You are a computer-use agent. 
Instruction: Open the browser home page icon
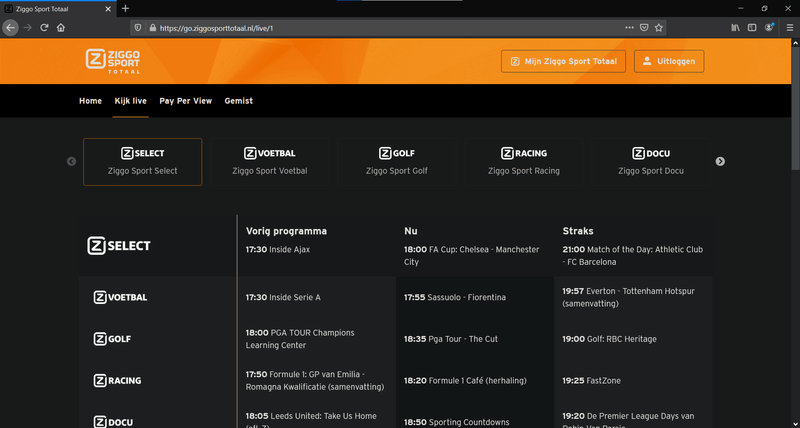(x=61, y=28)
